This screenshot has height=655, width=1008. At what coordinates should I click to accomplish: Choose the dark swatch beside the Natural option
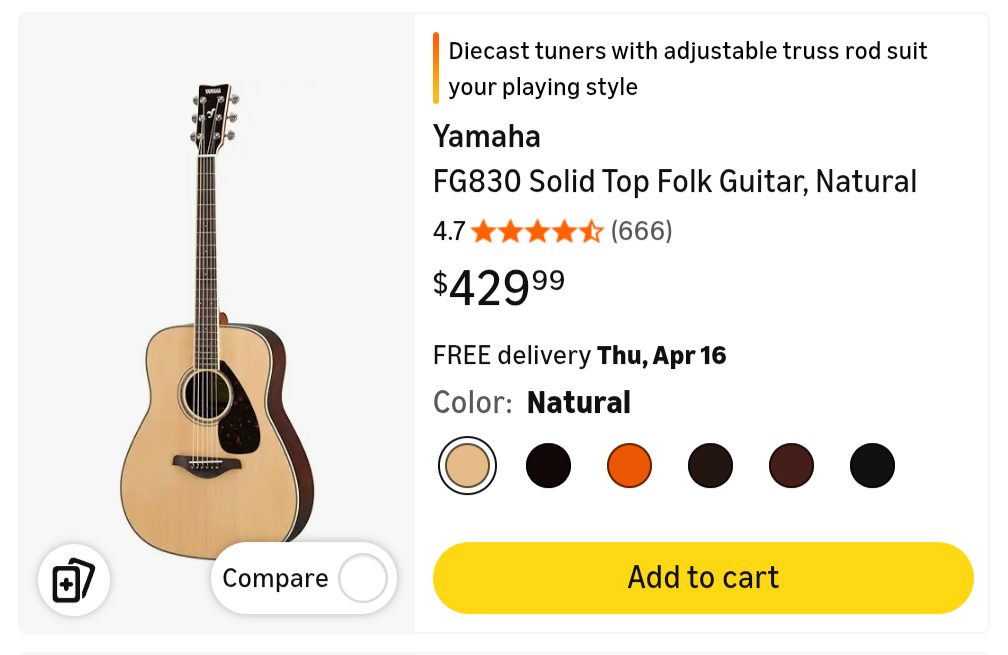click(548, 466)
